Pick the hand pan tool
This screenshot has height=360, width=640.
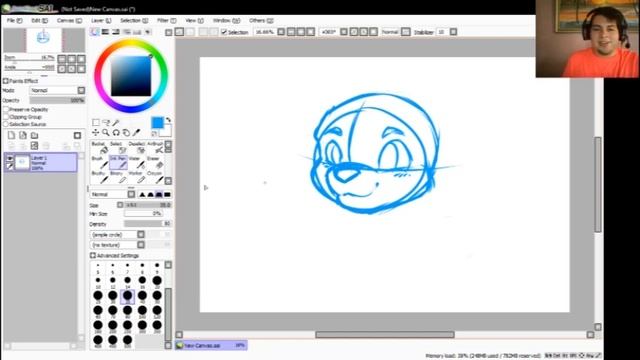pos(126,133)
